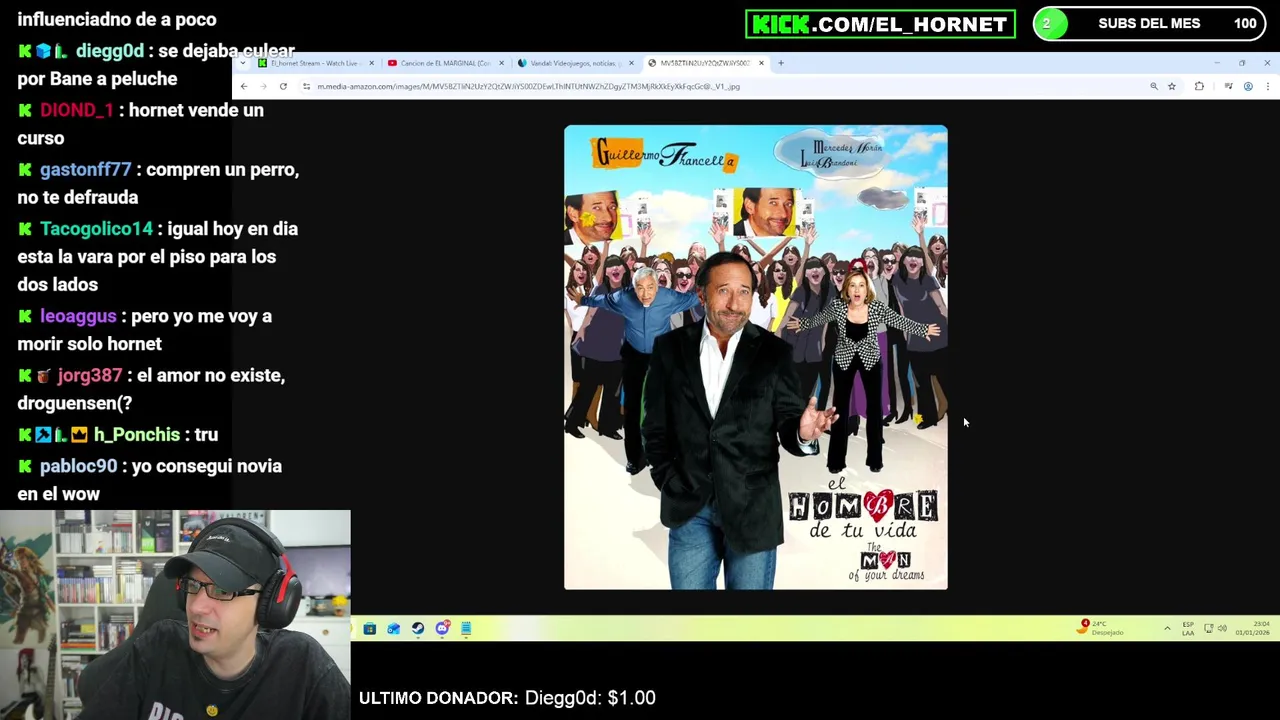Screen dimensions: 1280x720
Task: Open media control icon in Chrome toolbar
Action: [x=1228, y=86]
